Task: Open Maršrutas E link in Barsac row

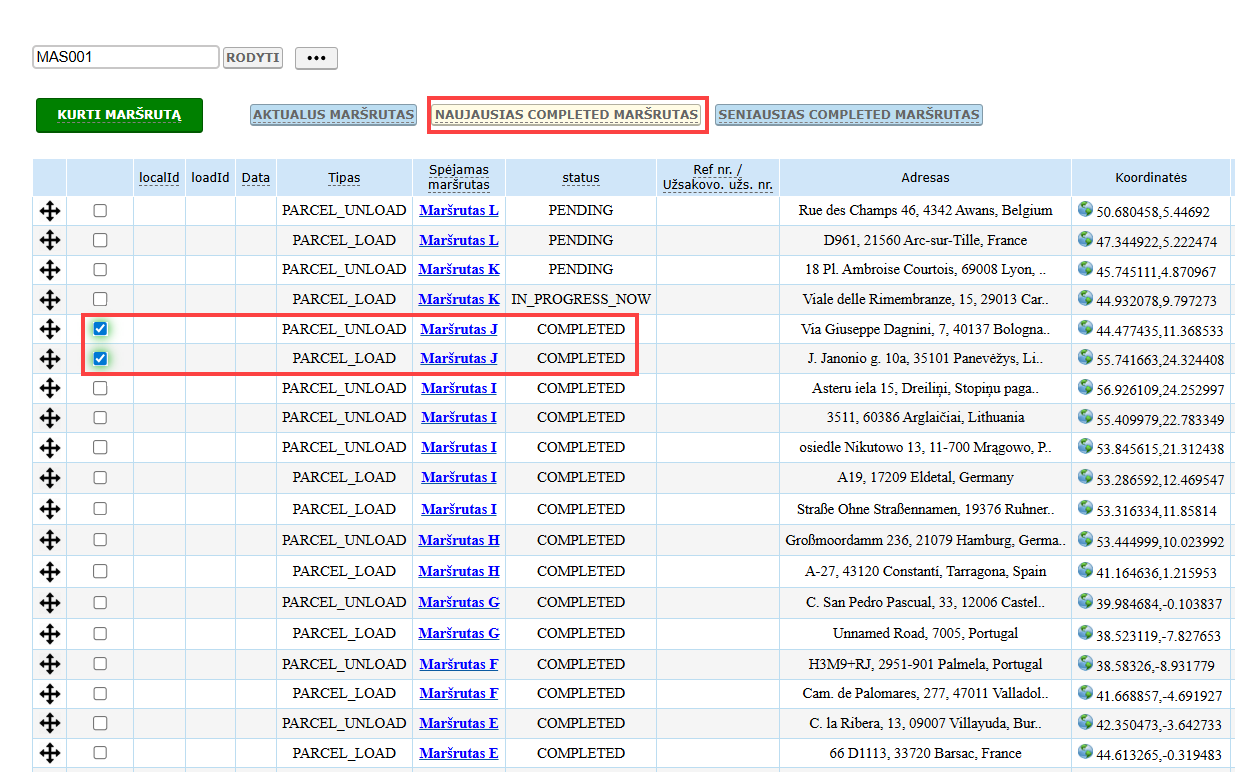Action: 459,753
